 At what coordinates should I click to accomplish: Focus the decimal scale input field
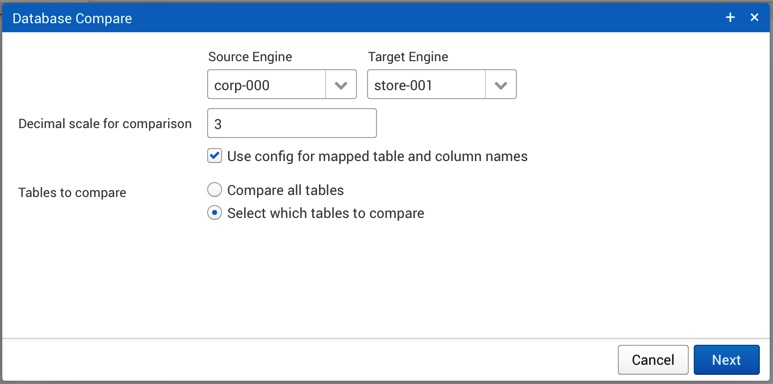pyautogui.click(x=292, y=123)
